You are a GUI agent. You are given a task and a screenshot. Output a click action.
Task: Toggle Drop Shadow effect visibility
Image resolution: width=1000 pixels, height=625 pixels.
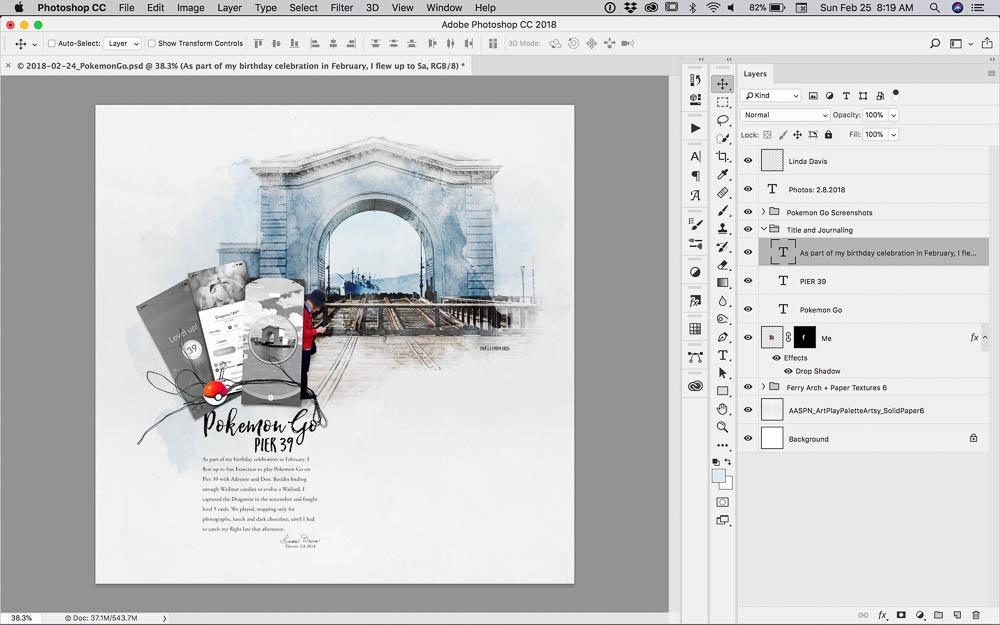pos(788,371)
